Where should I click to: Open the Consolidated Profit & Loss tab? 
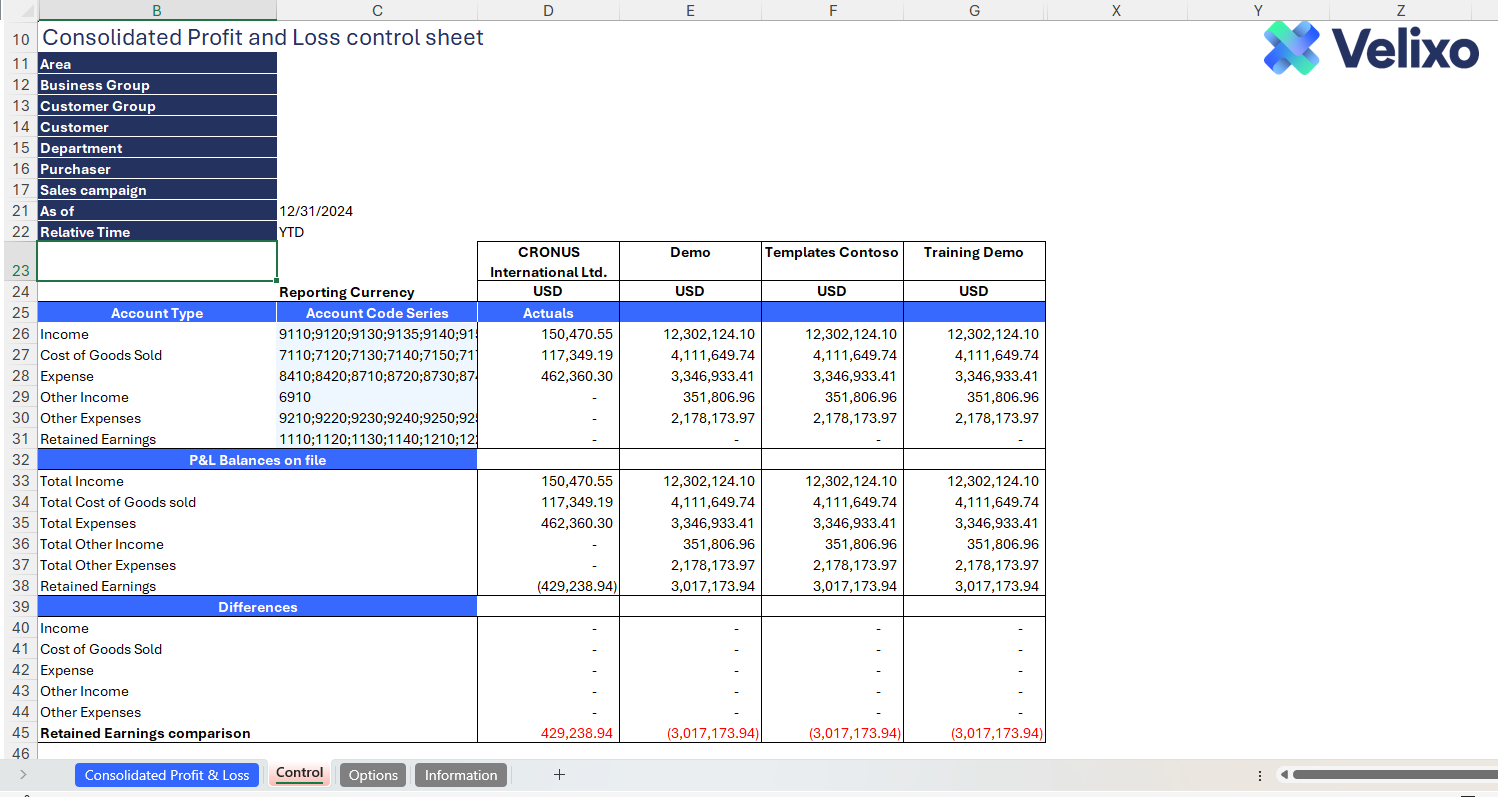[x=167, y=775]
